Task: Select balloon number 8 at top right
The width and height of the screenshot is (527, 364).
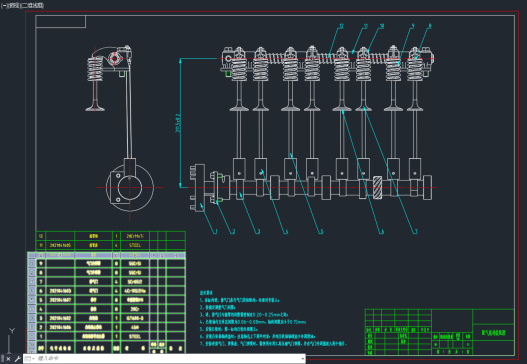Action: [x=430, y=26]
